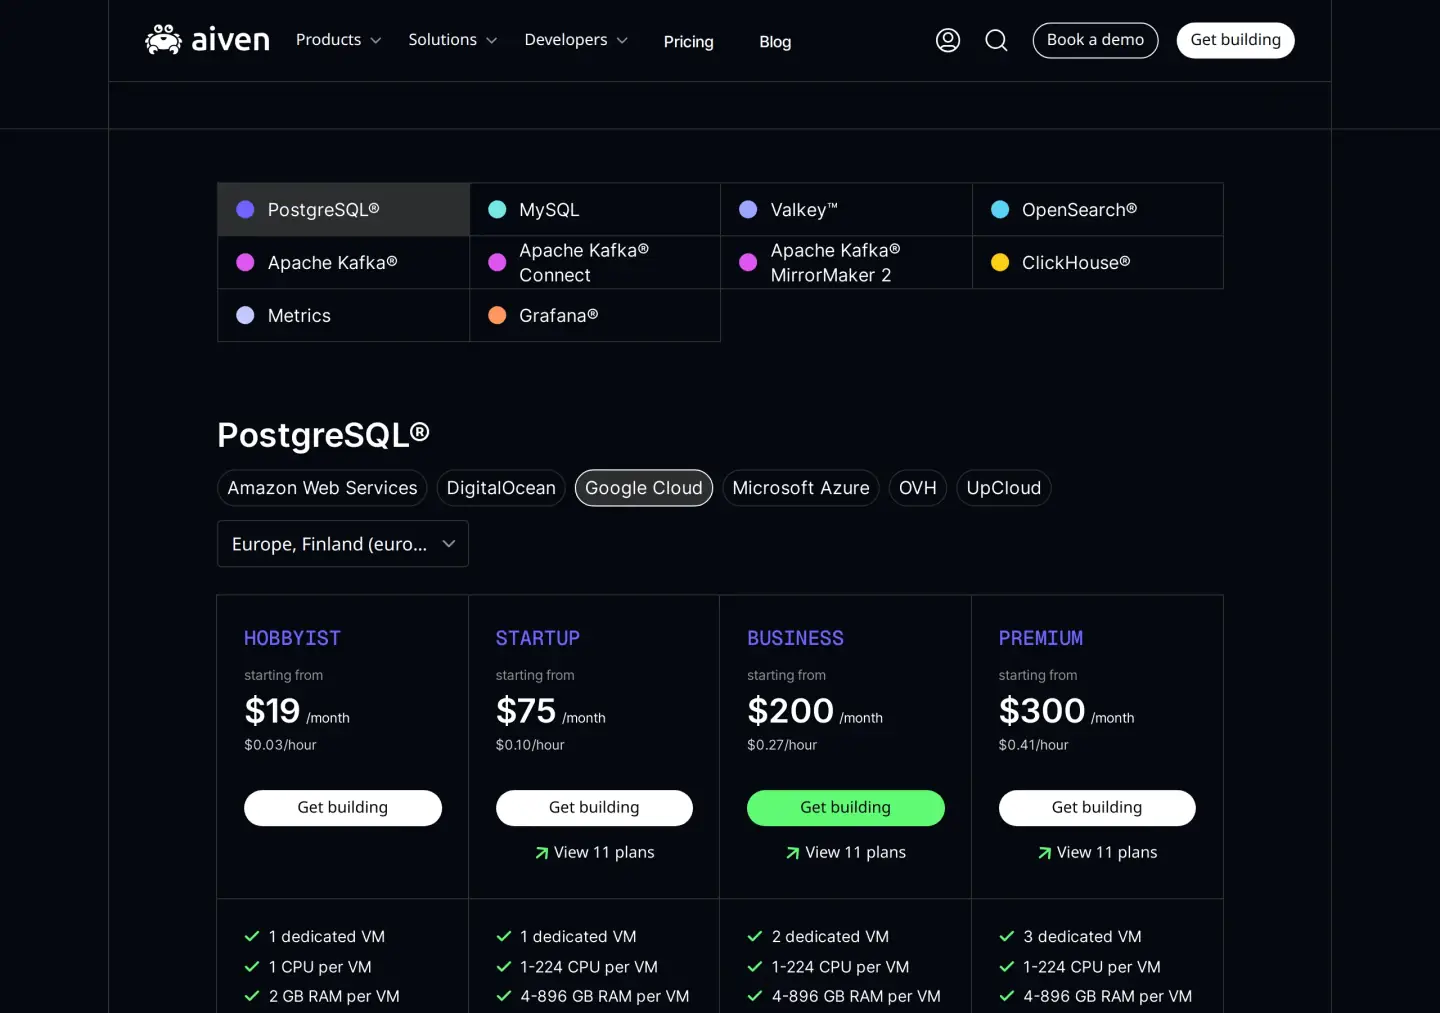Image resolution: width=1440 pixels, height=1013 pixels.
Task: Click Get building in the header
Action: point(1235,40)
